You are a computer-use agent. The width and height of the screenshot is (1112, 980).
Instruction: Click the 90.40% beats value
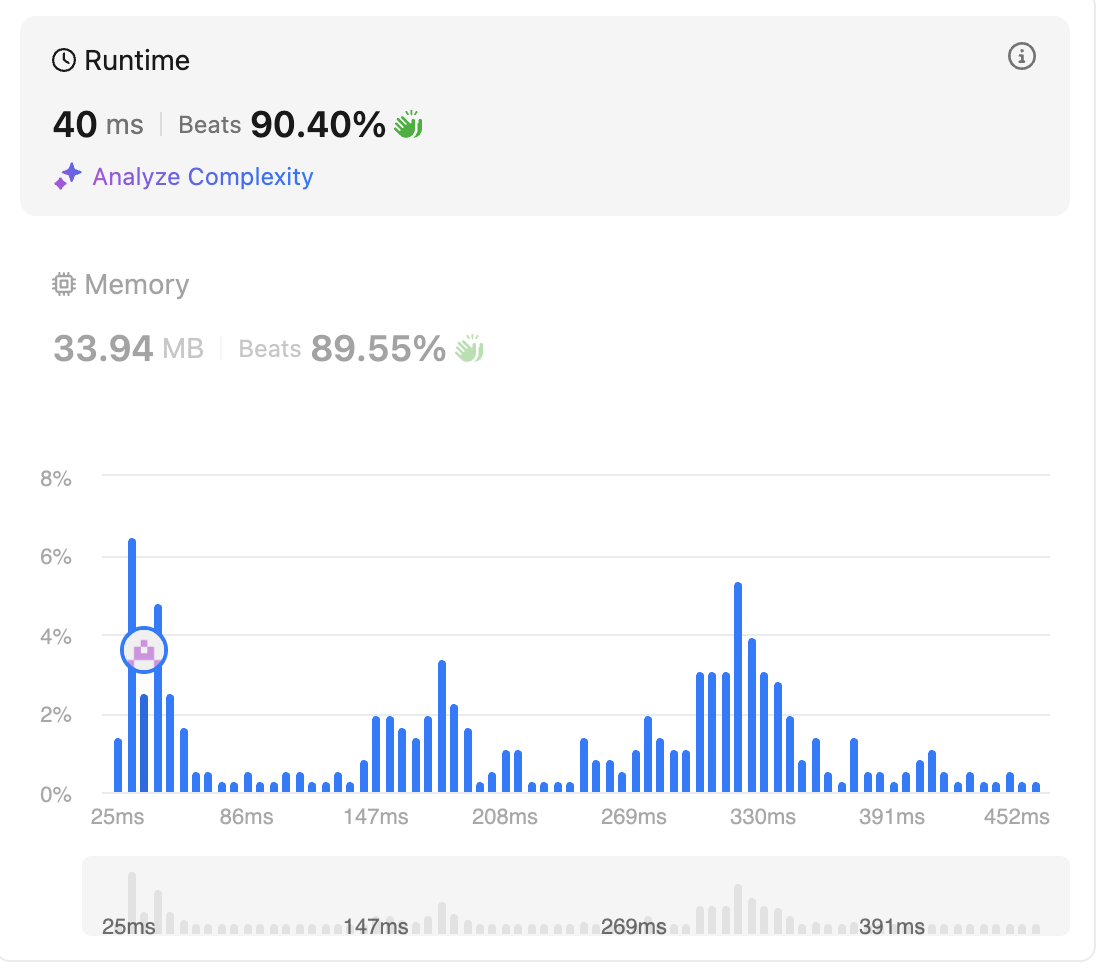pyautogui.click(x=318, y=125)
